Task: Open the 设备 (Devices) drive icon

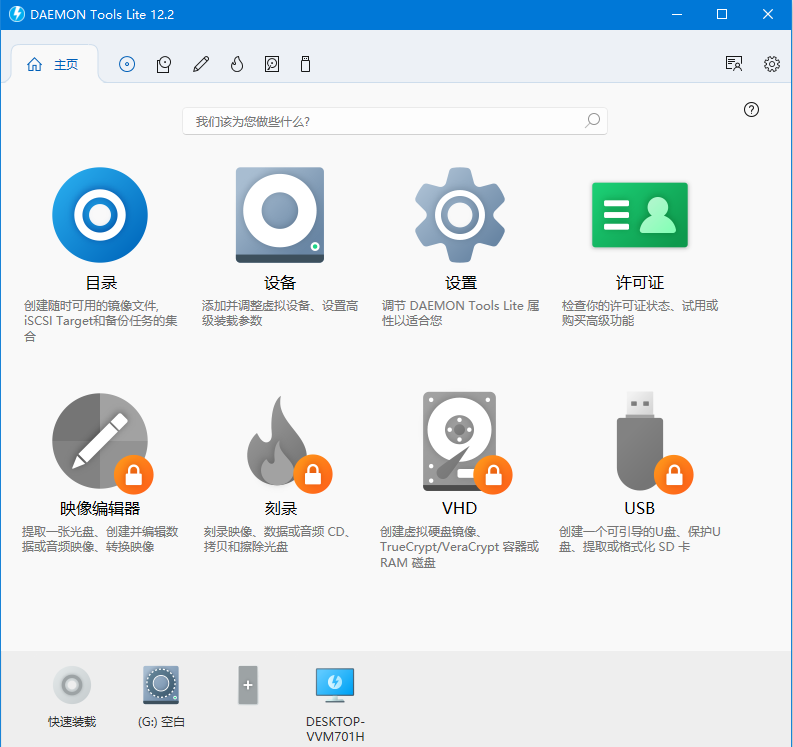Action: tap(280, 215)
